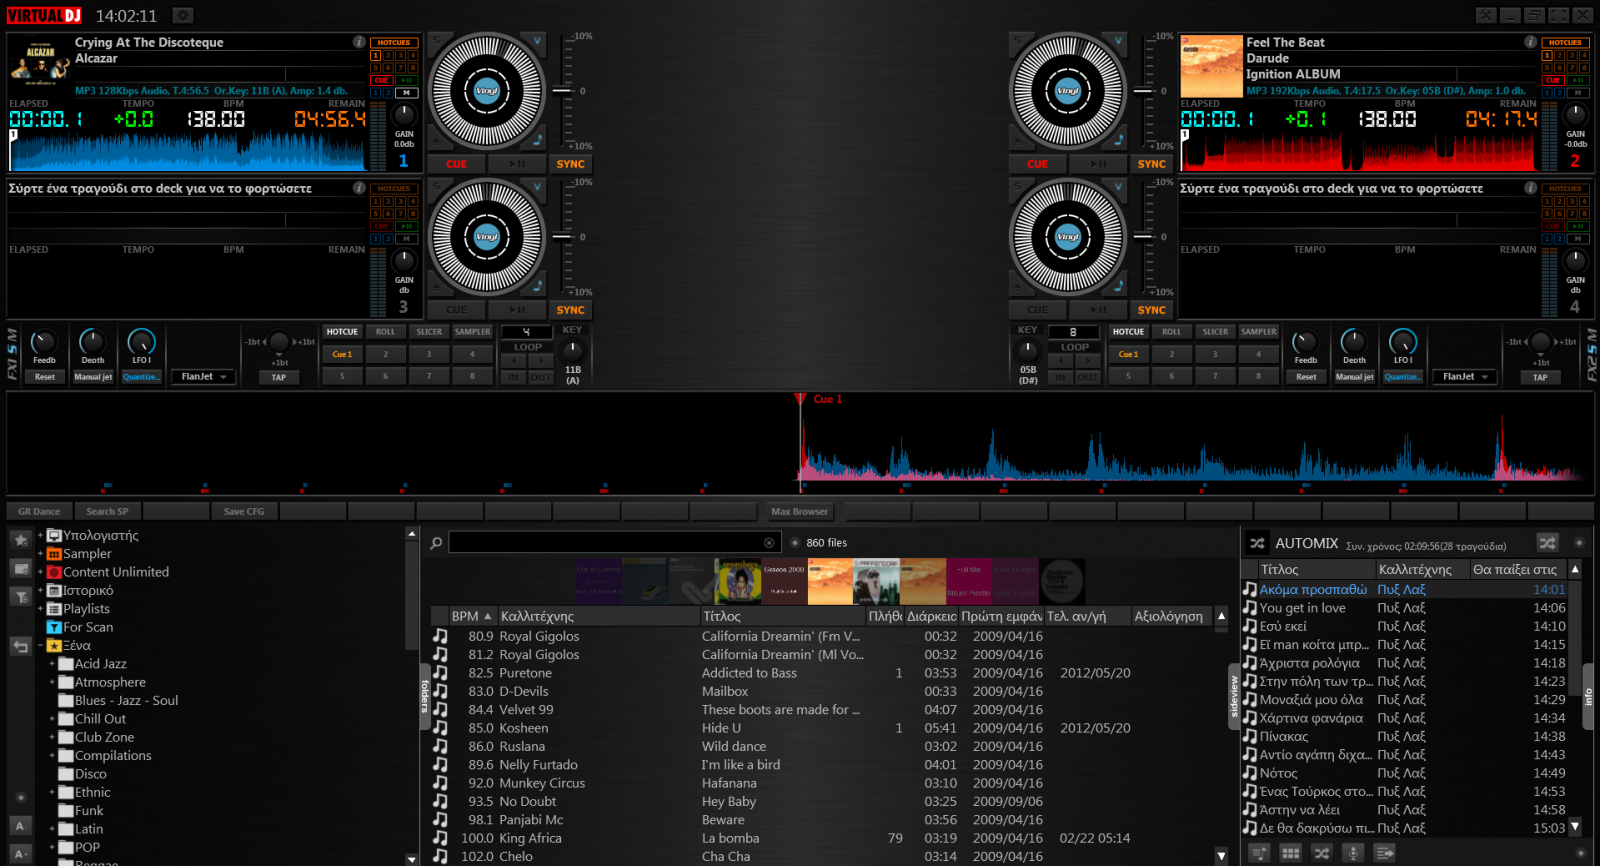
Task: Switch left pad mode to SAMPLER
Action: [x=472, y=332]
